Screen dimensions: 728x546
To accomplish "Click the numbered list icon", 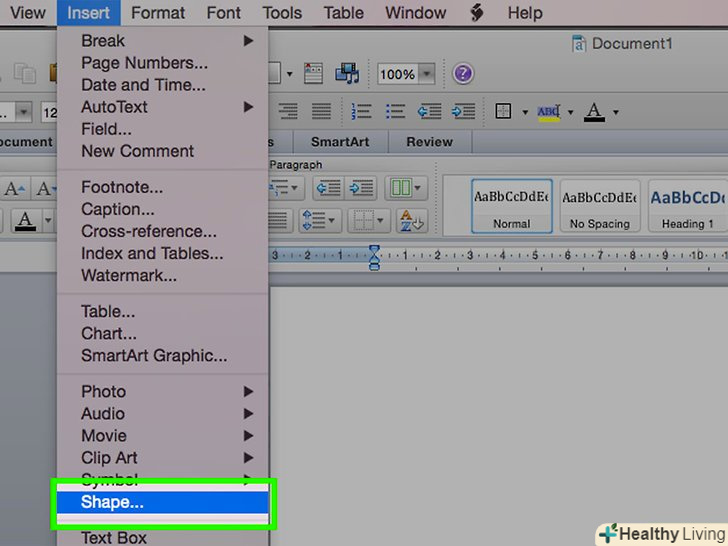I will pyautogui.click(x=361, y=111).
